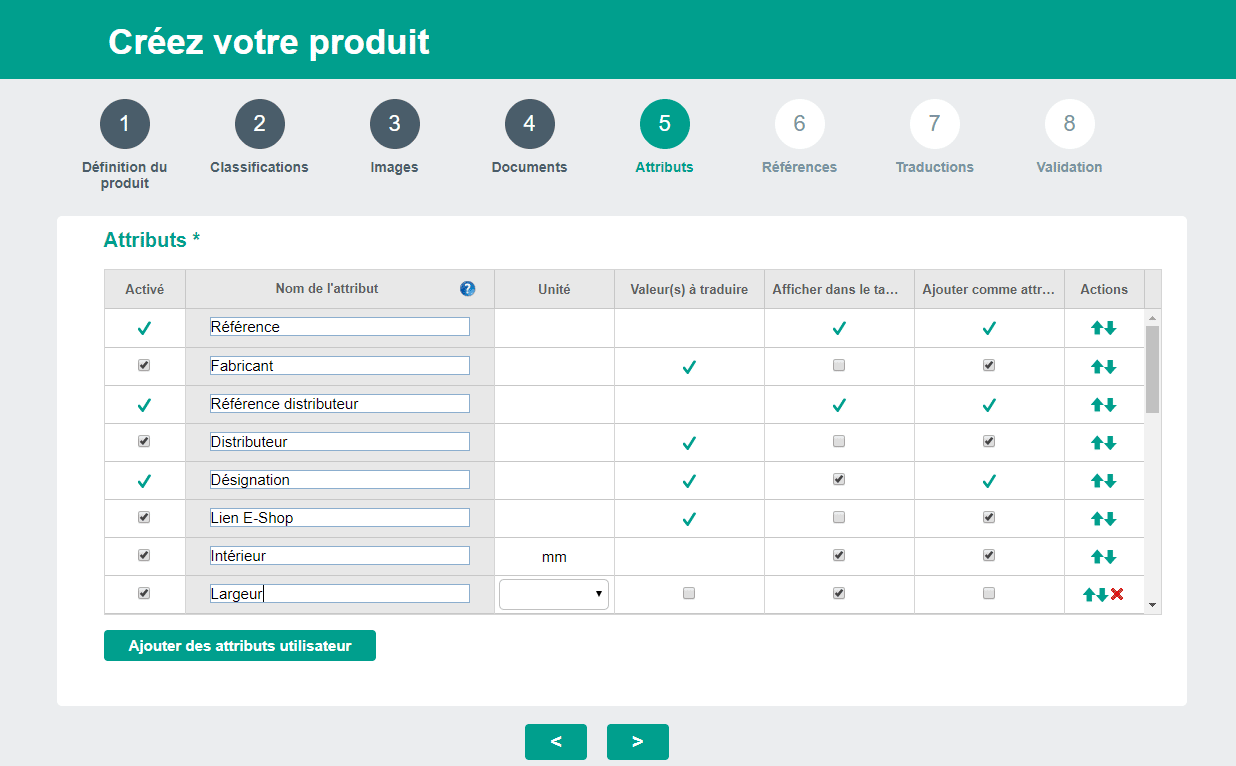Click the Intérieur attribute name field
Image resolution: width=1236 pixels, height=766 pixels.
click(x=339, y=555)
